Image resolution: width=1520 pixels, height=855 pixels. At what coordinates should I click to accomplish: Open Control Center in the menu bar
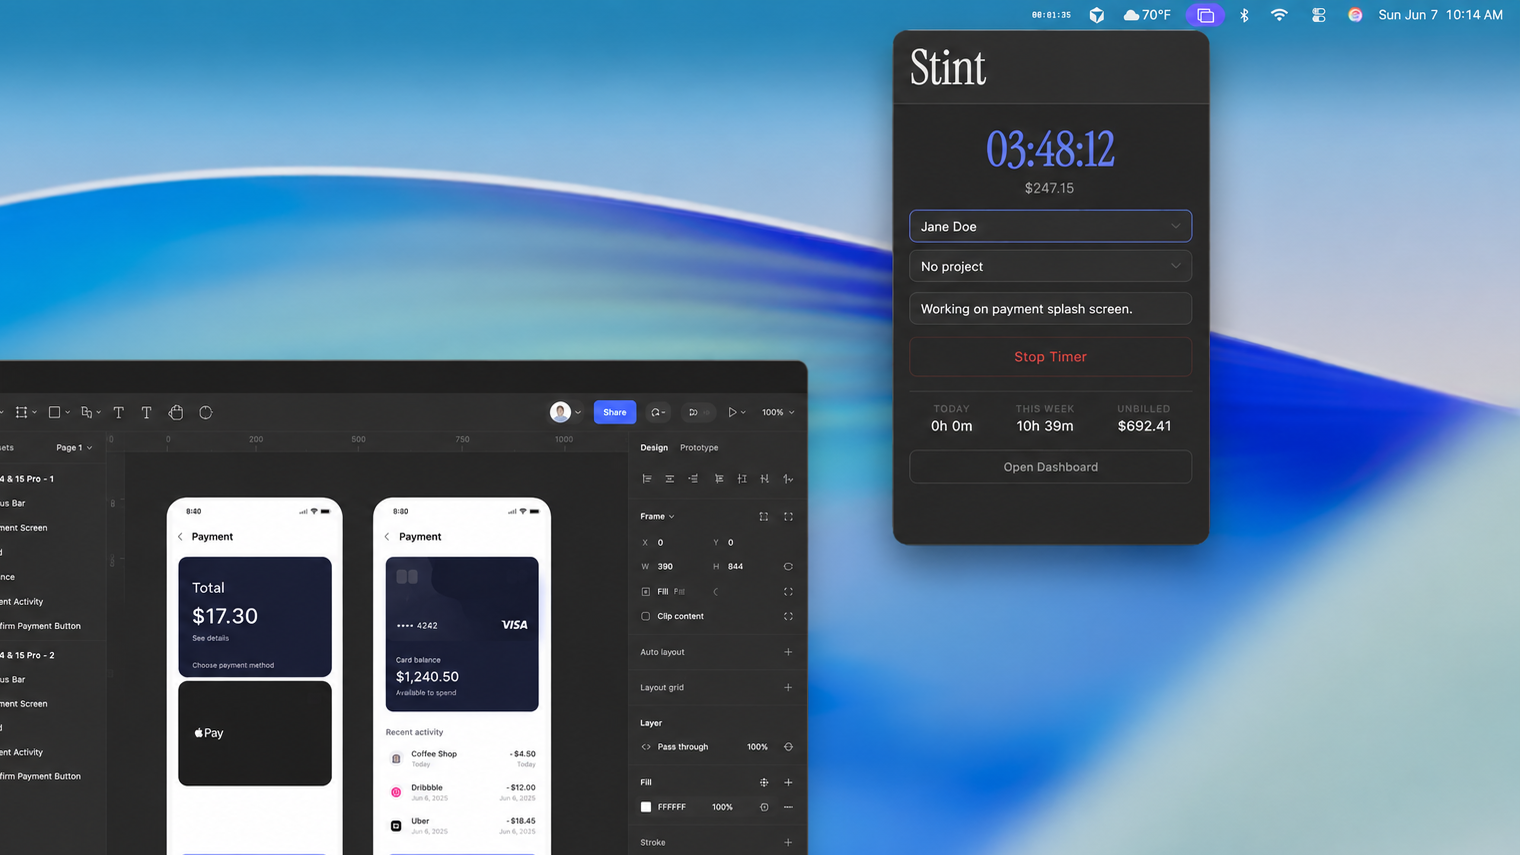click(1319, 15)
